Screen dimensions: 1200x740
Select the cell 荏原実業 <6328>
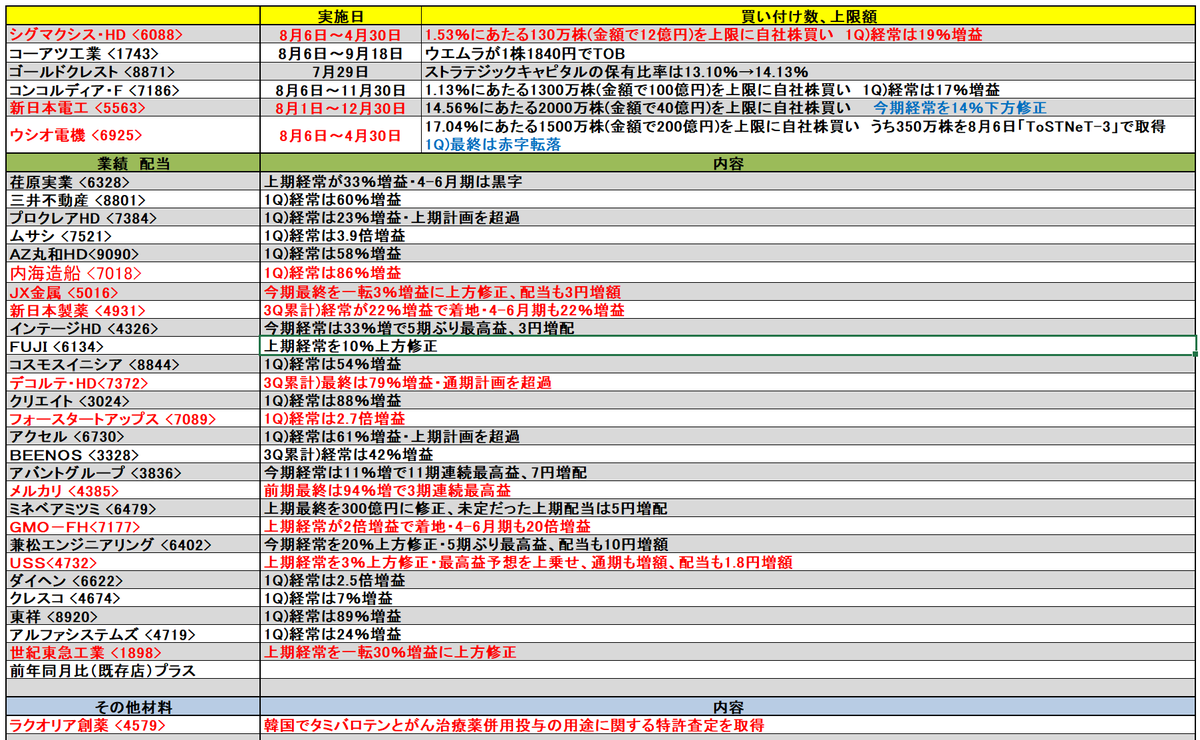coord(132,182)
